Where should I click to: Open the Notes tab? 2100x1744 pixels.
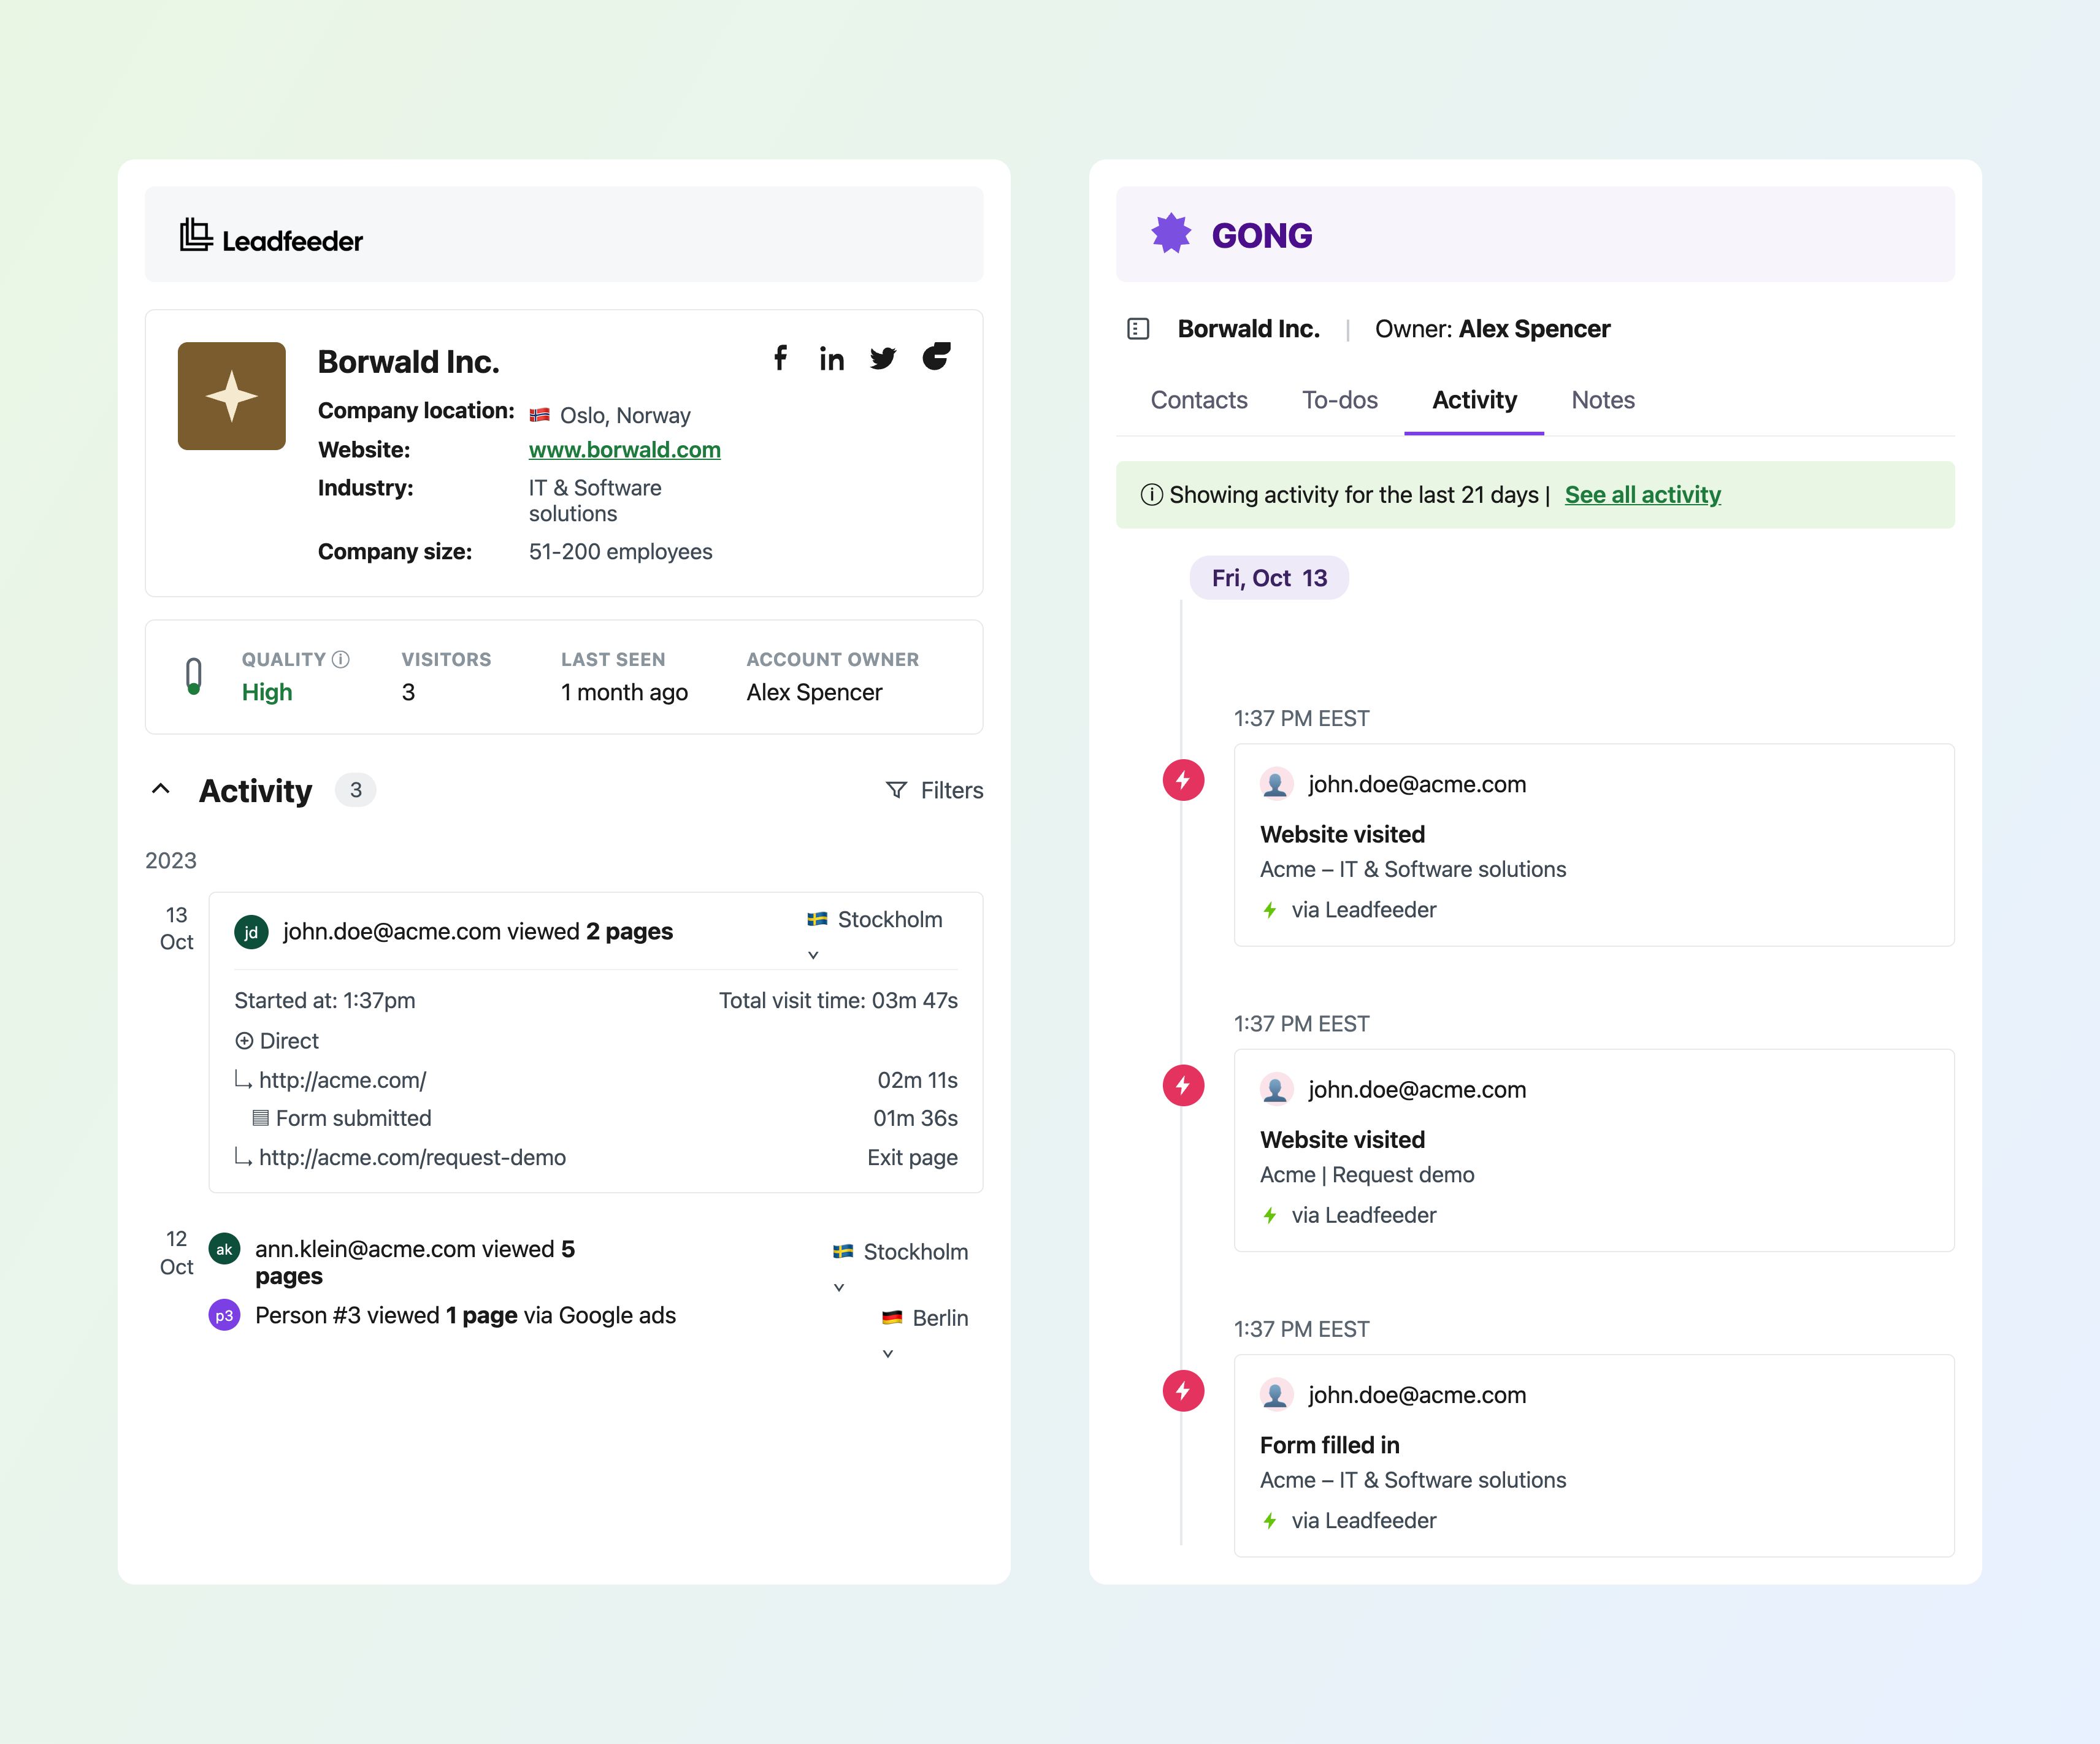tap(1603, 400)
